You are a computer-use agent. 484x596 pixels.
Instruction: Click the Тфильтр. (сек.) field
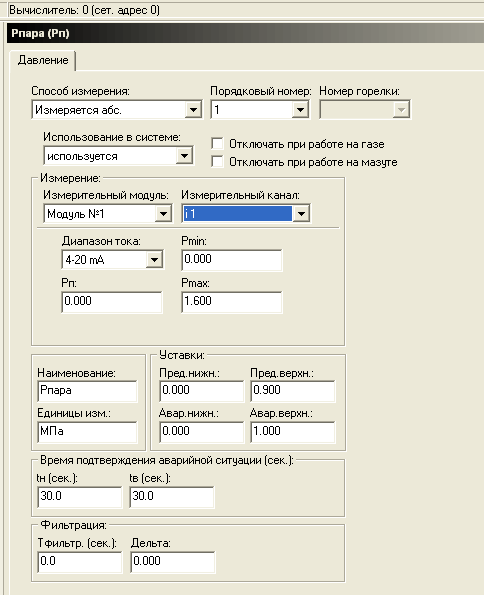coord(80,562)
